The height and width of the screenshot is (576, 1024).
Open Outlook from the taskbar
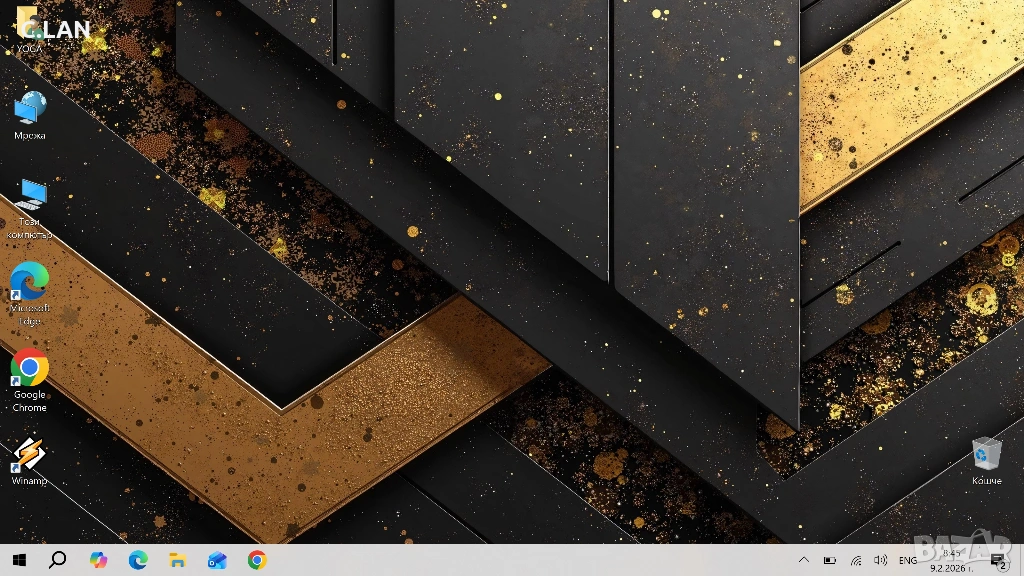click(x=217, y=560)
